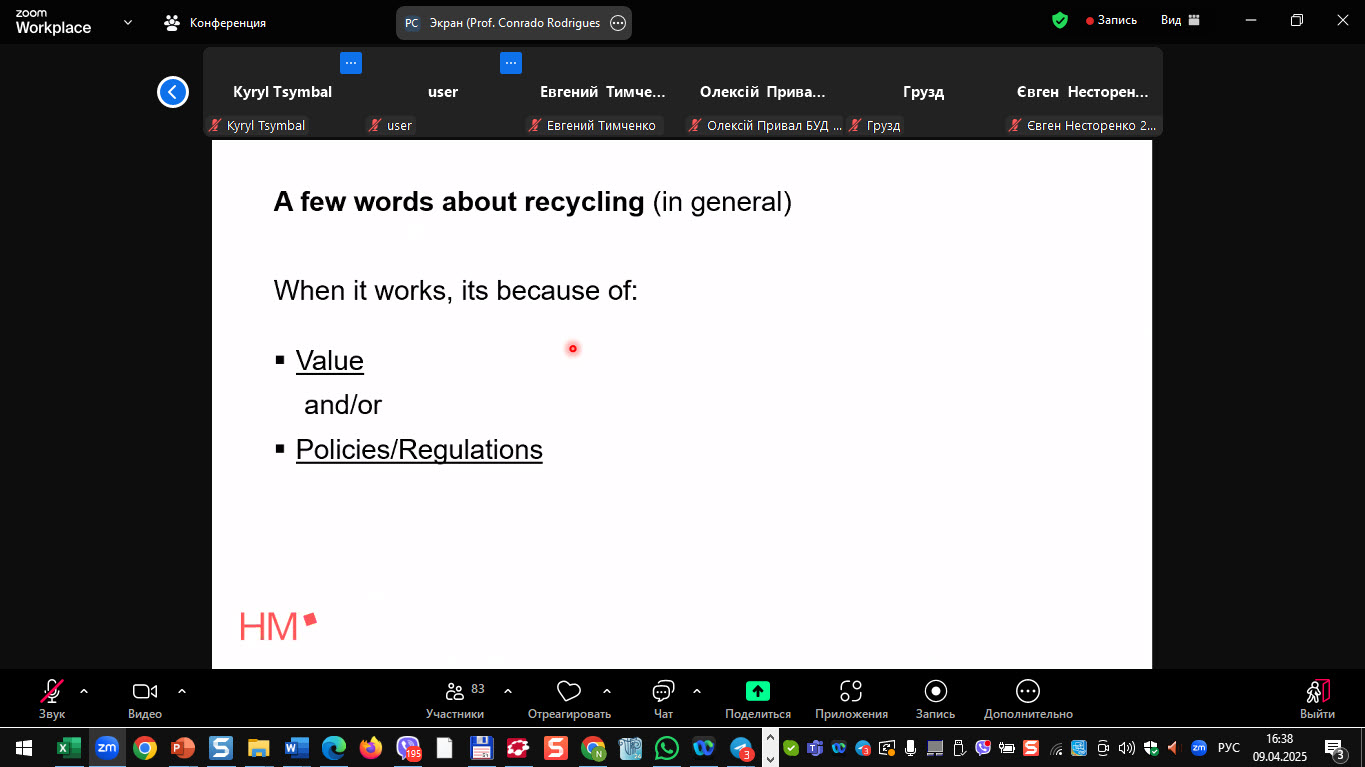Open Google Chrome from the Windows taskbar

[x=145, y=748]
